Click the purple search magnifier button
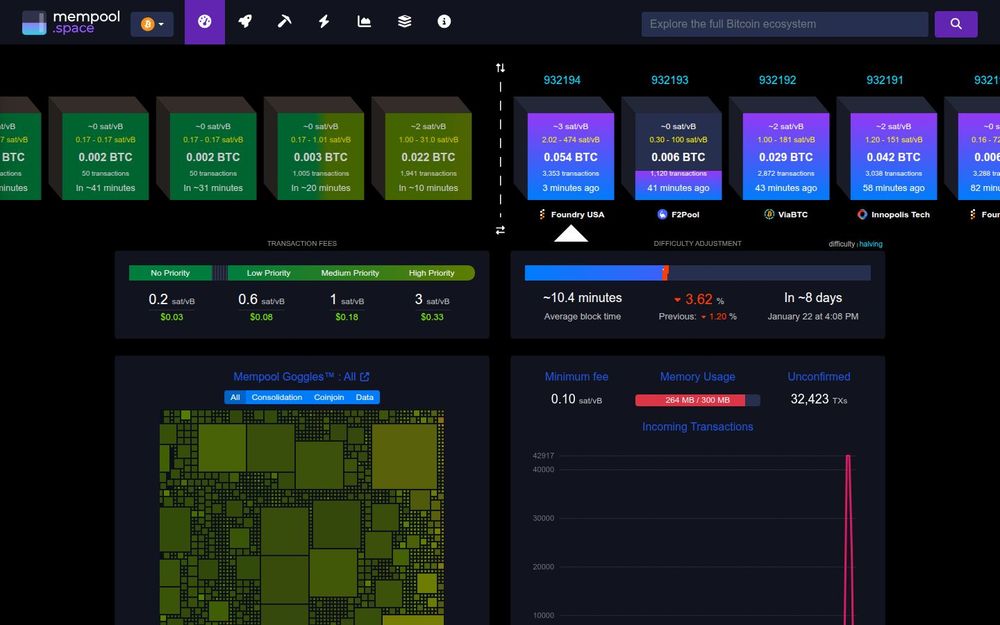The height and width of the screenshot is (625, 1000). 955,24
